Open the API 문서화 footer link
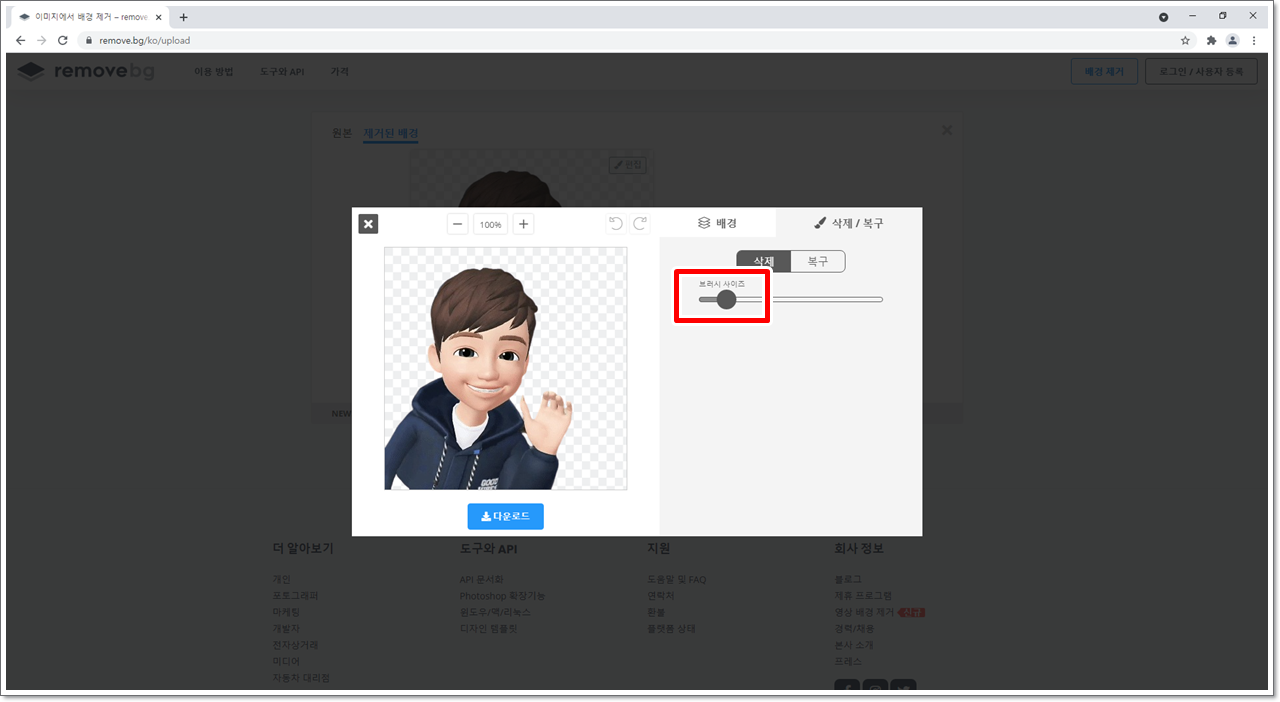 [x=482, y=580]
